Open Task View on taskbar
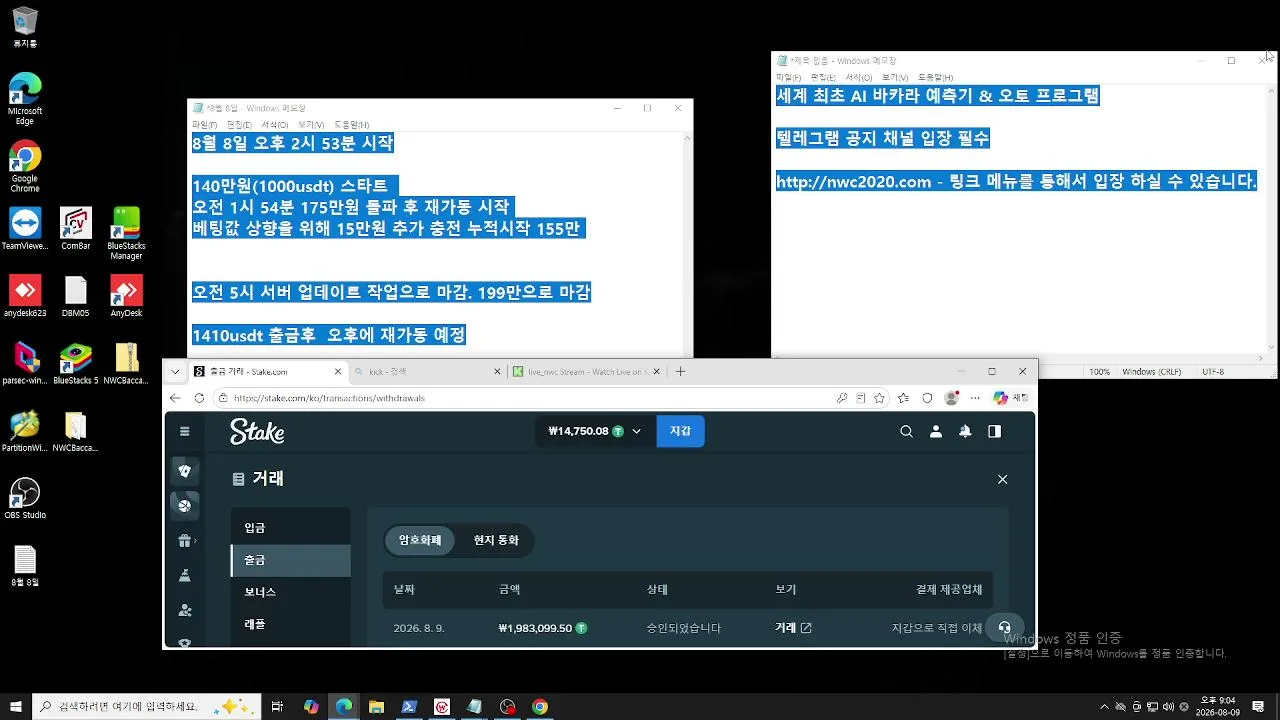The height and width of the screenshot is (720, 1280). [278, 707]
